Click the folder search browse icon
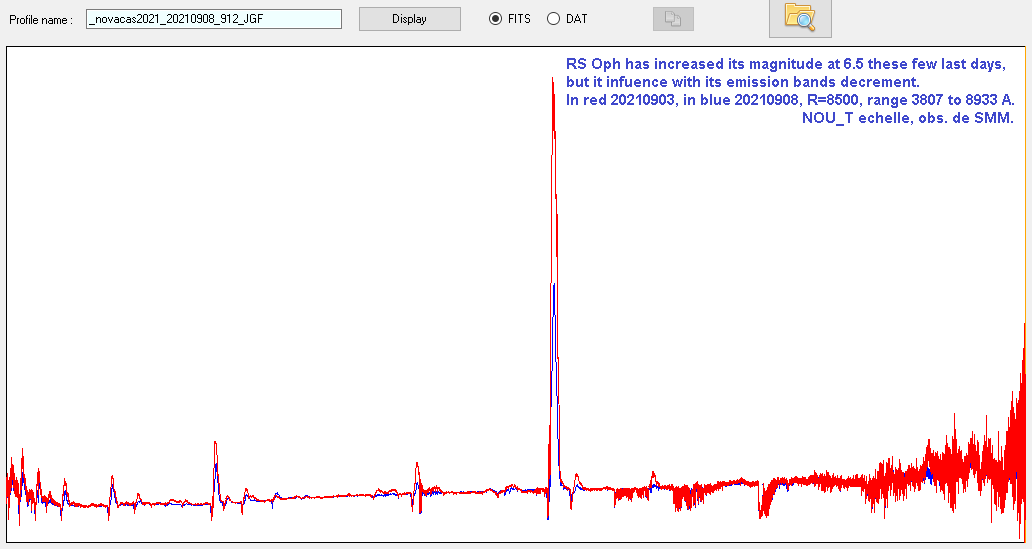The image size is (1032, 549). click(799, 17)
